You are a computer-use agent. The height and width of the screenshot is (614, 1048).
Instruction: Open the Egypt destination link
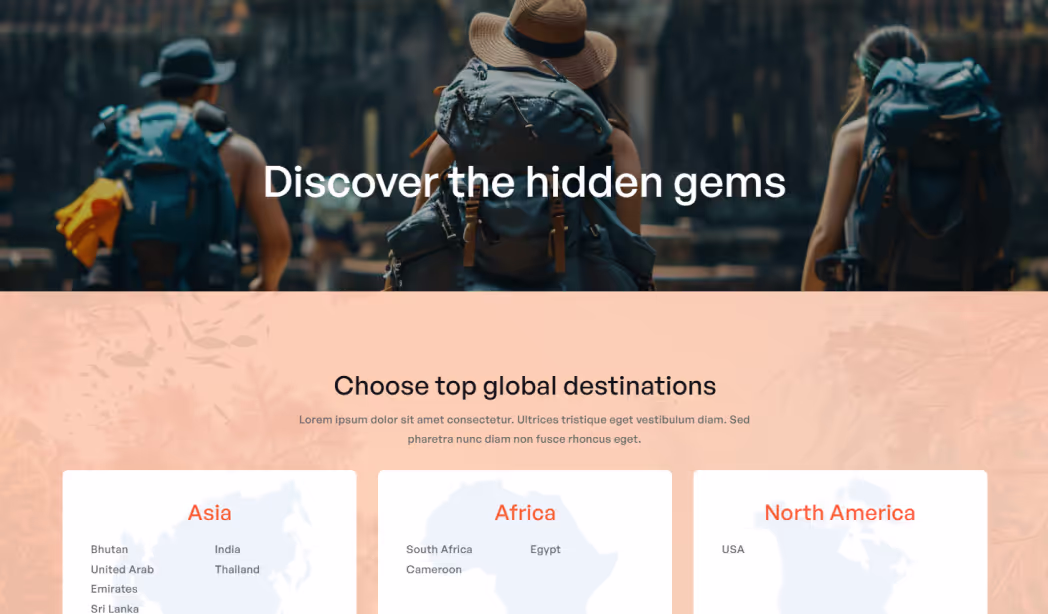coord(545,549)
